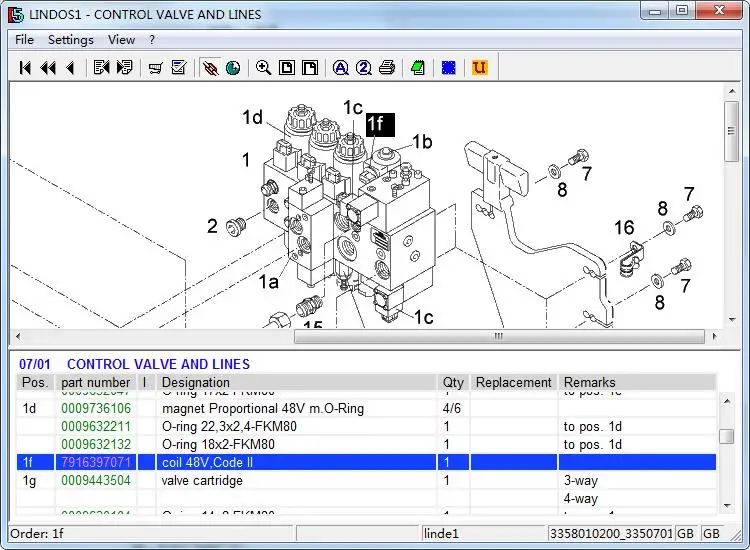Open part number 0009443504

pos(96,481)
